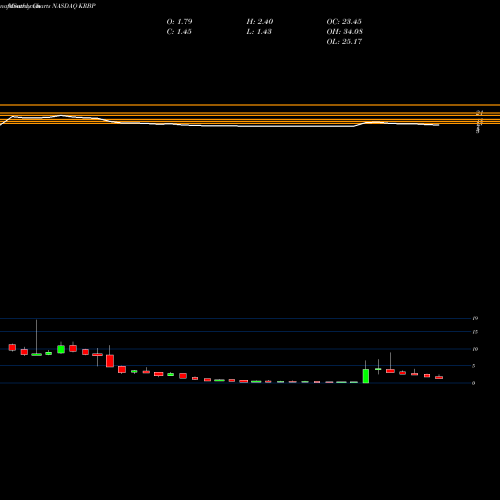Click the tall green candle at the 5 level

[366, 376]
